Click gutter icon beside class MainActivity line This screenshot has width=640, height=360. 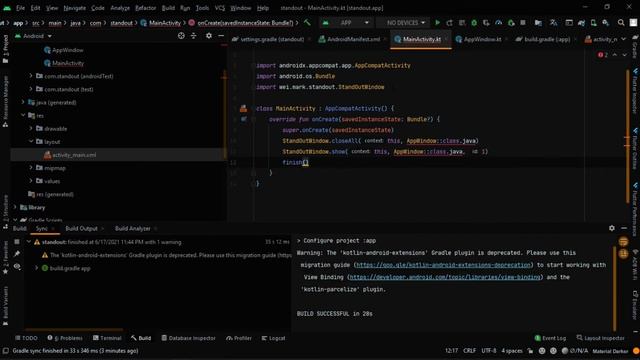click(243, 109)
